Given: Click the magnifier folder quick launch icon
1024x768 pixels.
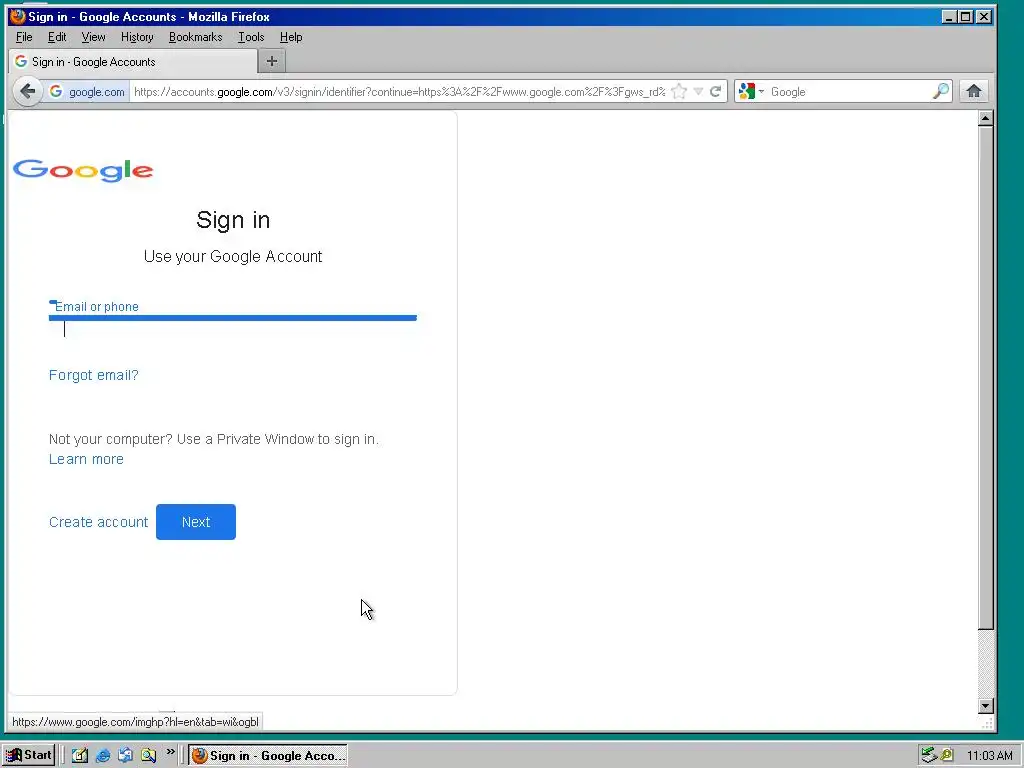Looking at the screenshot, I should click(x=148, y=755).
